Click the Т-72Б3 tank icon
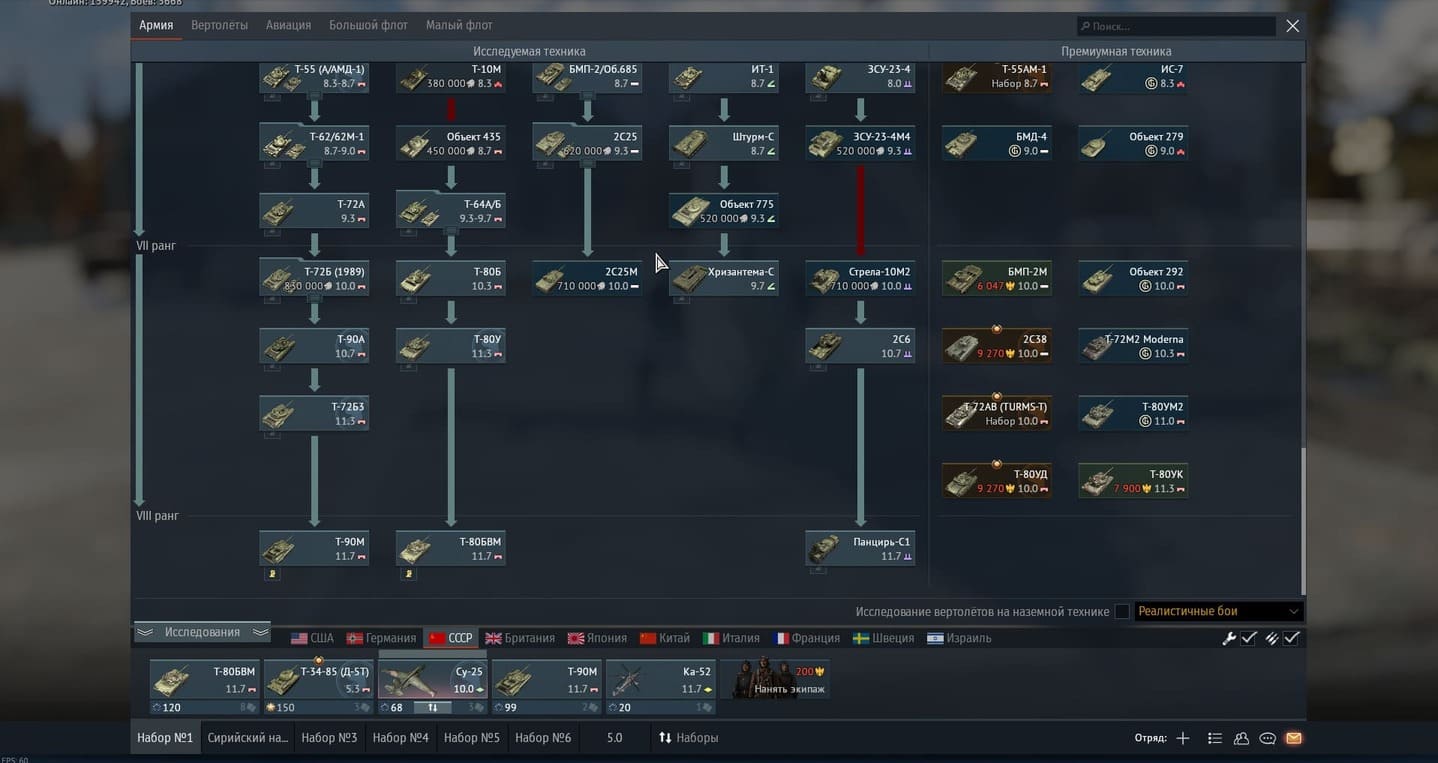This screenshot has height=763, width=1438. [x=278, y=415]
